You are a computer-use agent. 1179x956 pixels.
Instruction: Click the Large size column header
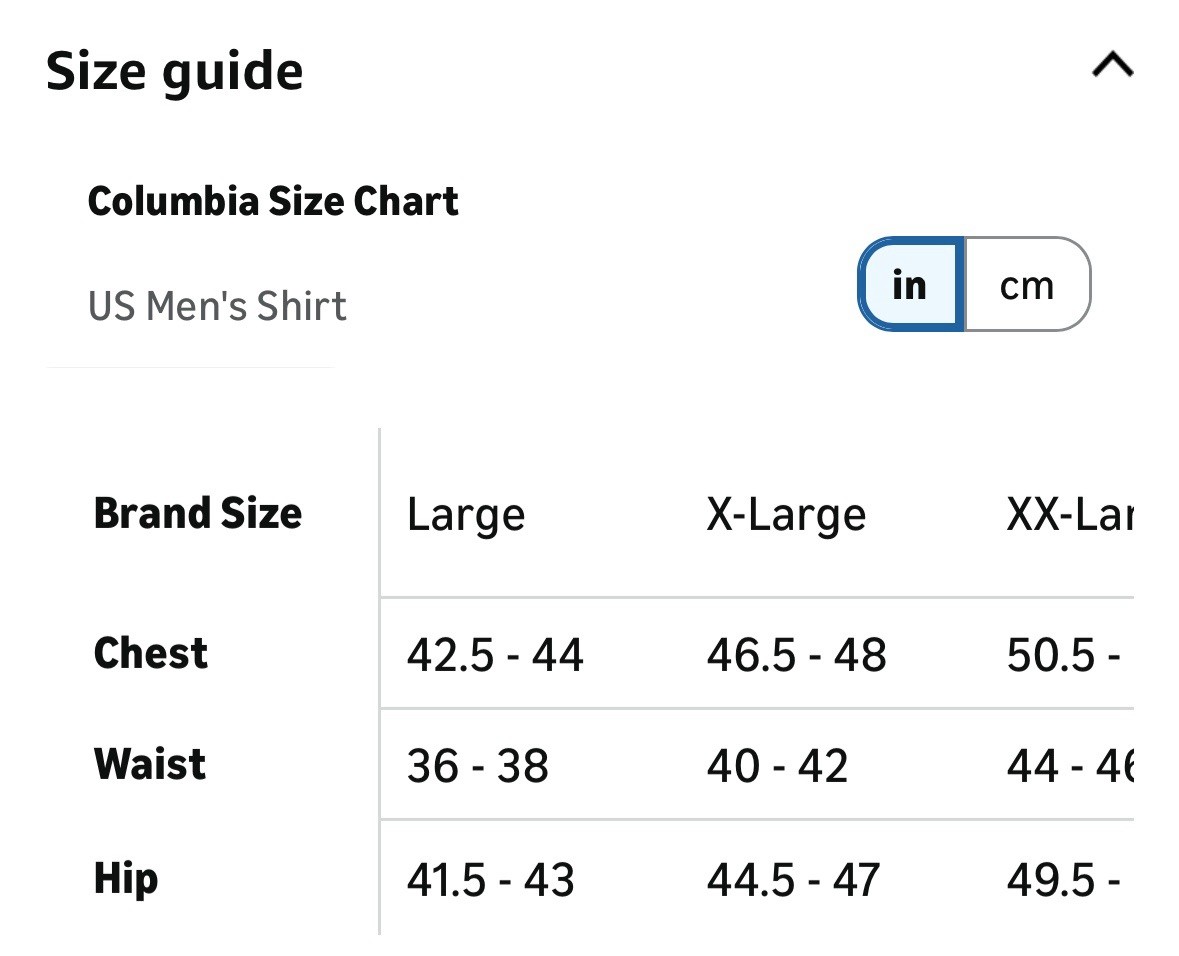pyautogui.click(x=465, y=514)
